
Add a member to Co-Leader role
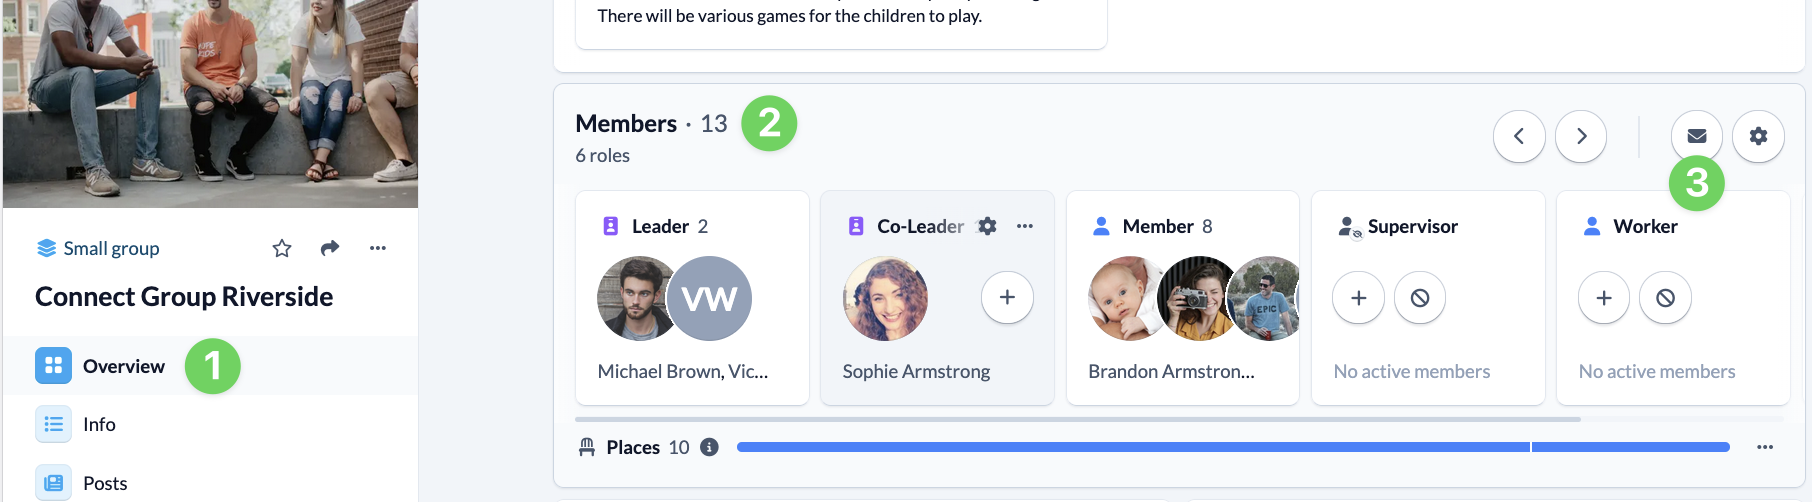(x=1007, y=297)
